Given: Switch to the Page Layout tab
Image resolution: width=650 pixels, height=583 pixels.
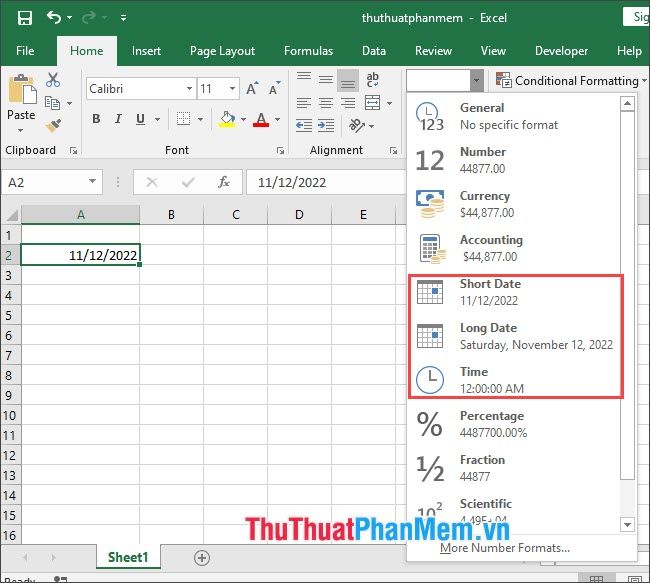Looking at the screenshot, I should [x=222, y=51].
